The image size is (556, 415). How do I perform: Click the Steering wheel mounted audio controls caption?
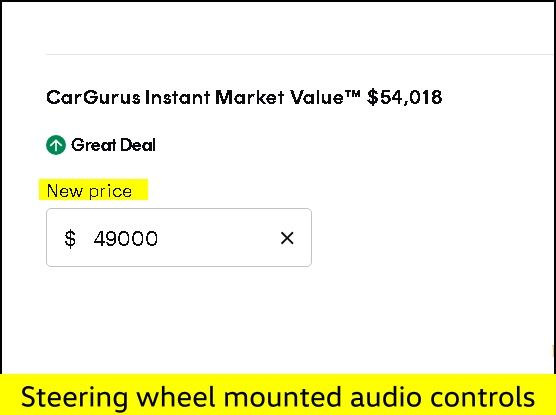click(278, 397)
